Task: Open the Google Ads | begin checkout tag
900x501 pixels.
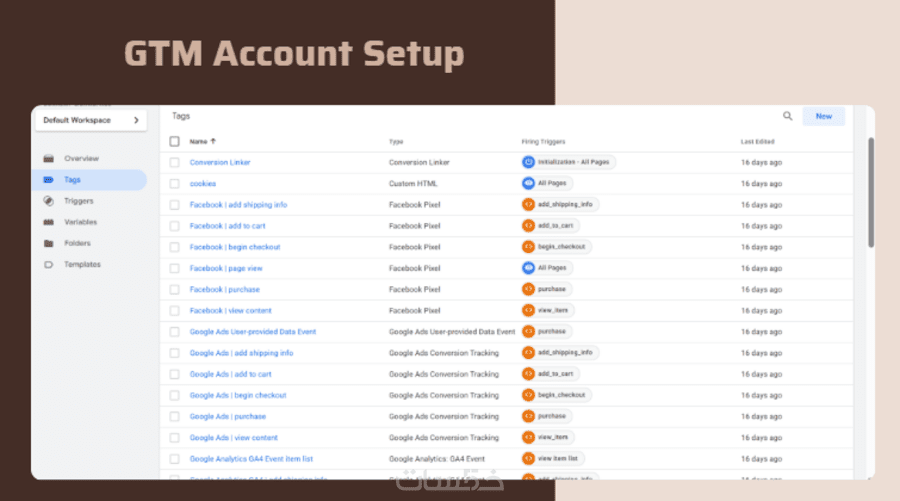Action: 238,395
